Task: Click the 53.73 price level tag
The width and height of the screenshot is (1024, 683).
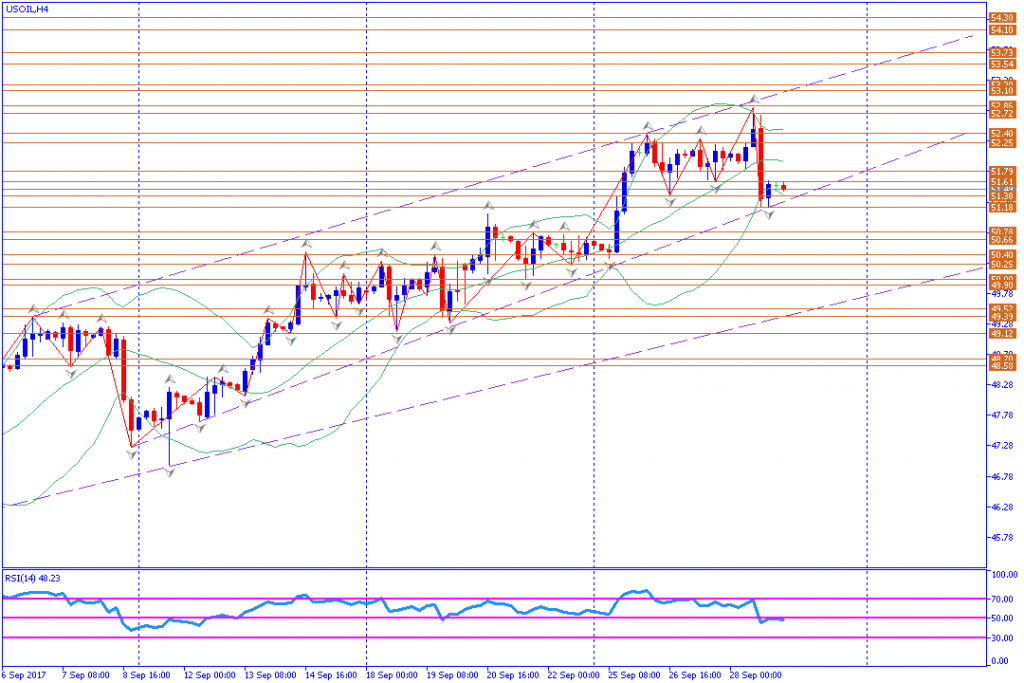Action: pyautogui.click(x=1002, y=52)
